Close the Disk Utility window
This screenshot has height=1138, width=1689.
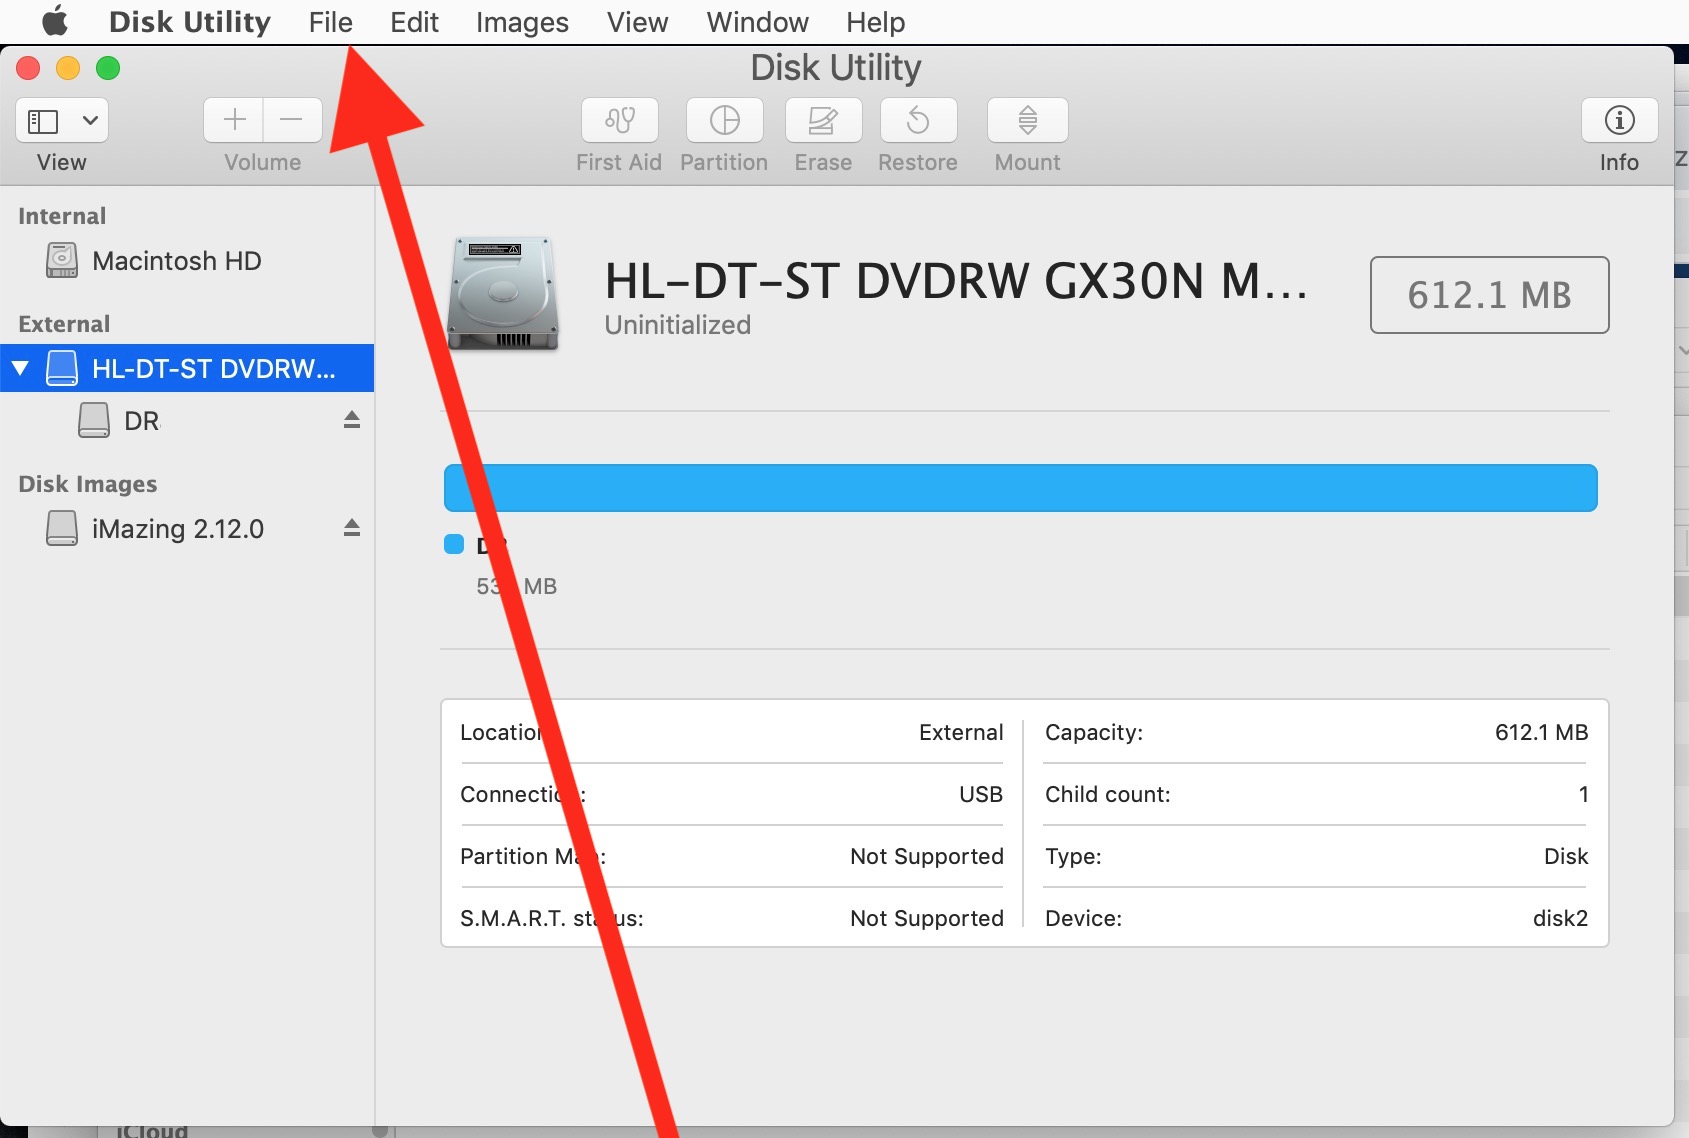pos(28,68)
